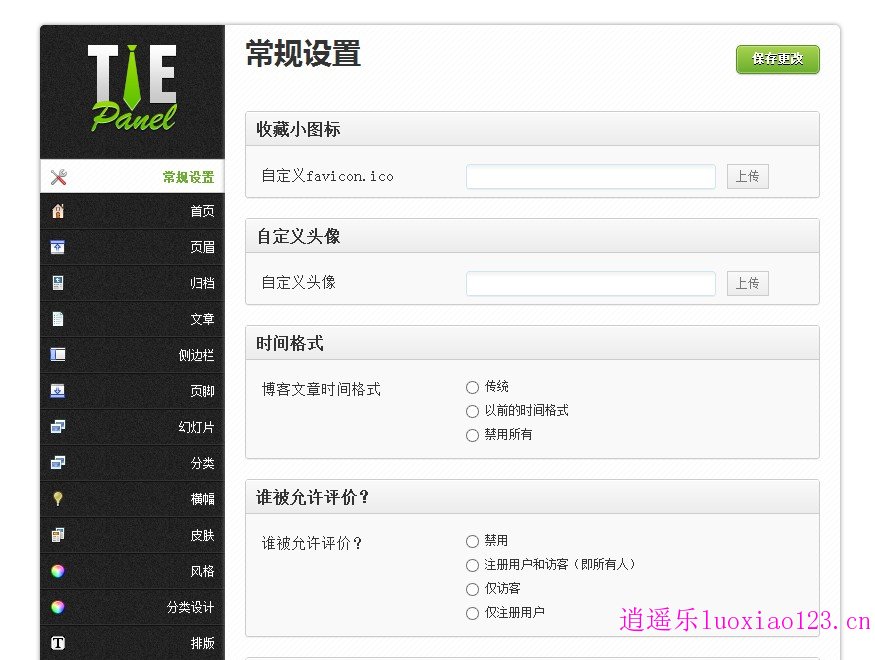Screen dimensions: 875x660
Task: Click the 归档 archive icon
Action: [x=57, y=283]
